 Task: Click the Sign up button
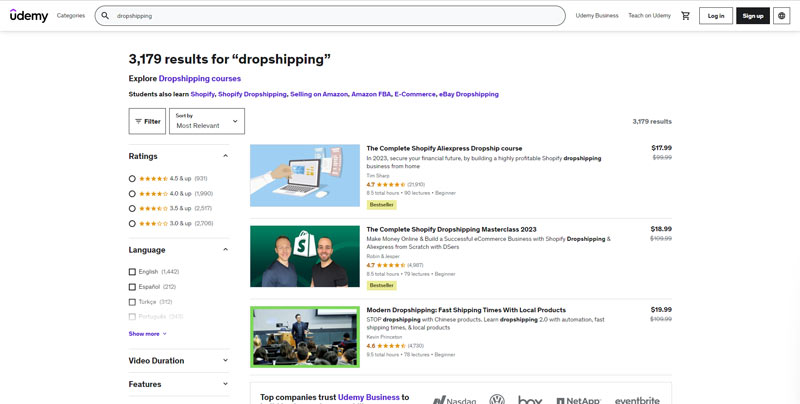point(752,16)
